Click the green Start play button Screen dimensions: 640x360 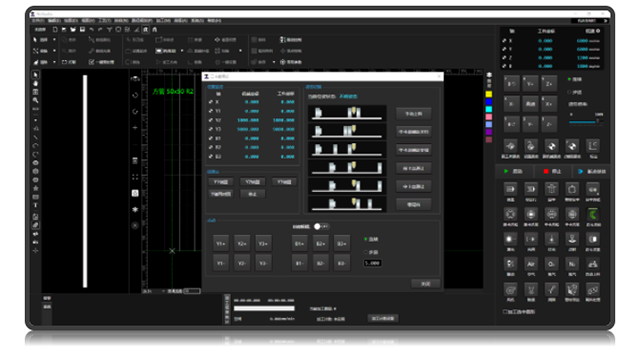pos(514,171)
